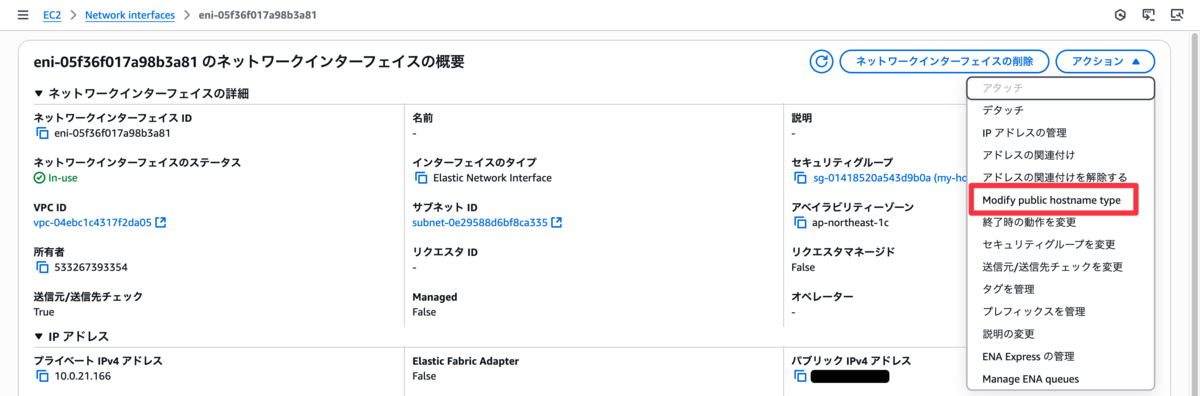Viewport: 1200px width, 396px height.
Task: Open the hamburger navigation menu
Action: [x=23, y=16]
